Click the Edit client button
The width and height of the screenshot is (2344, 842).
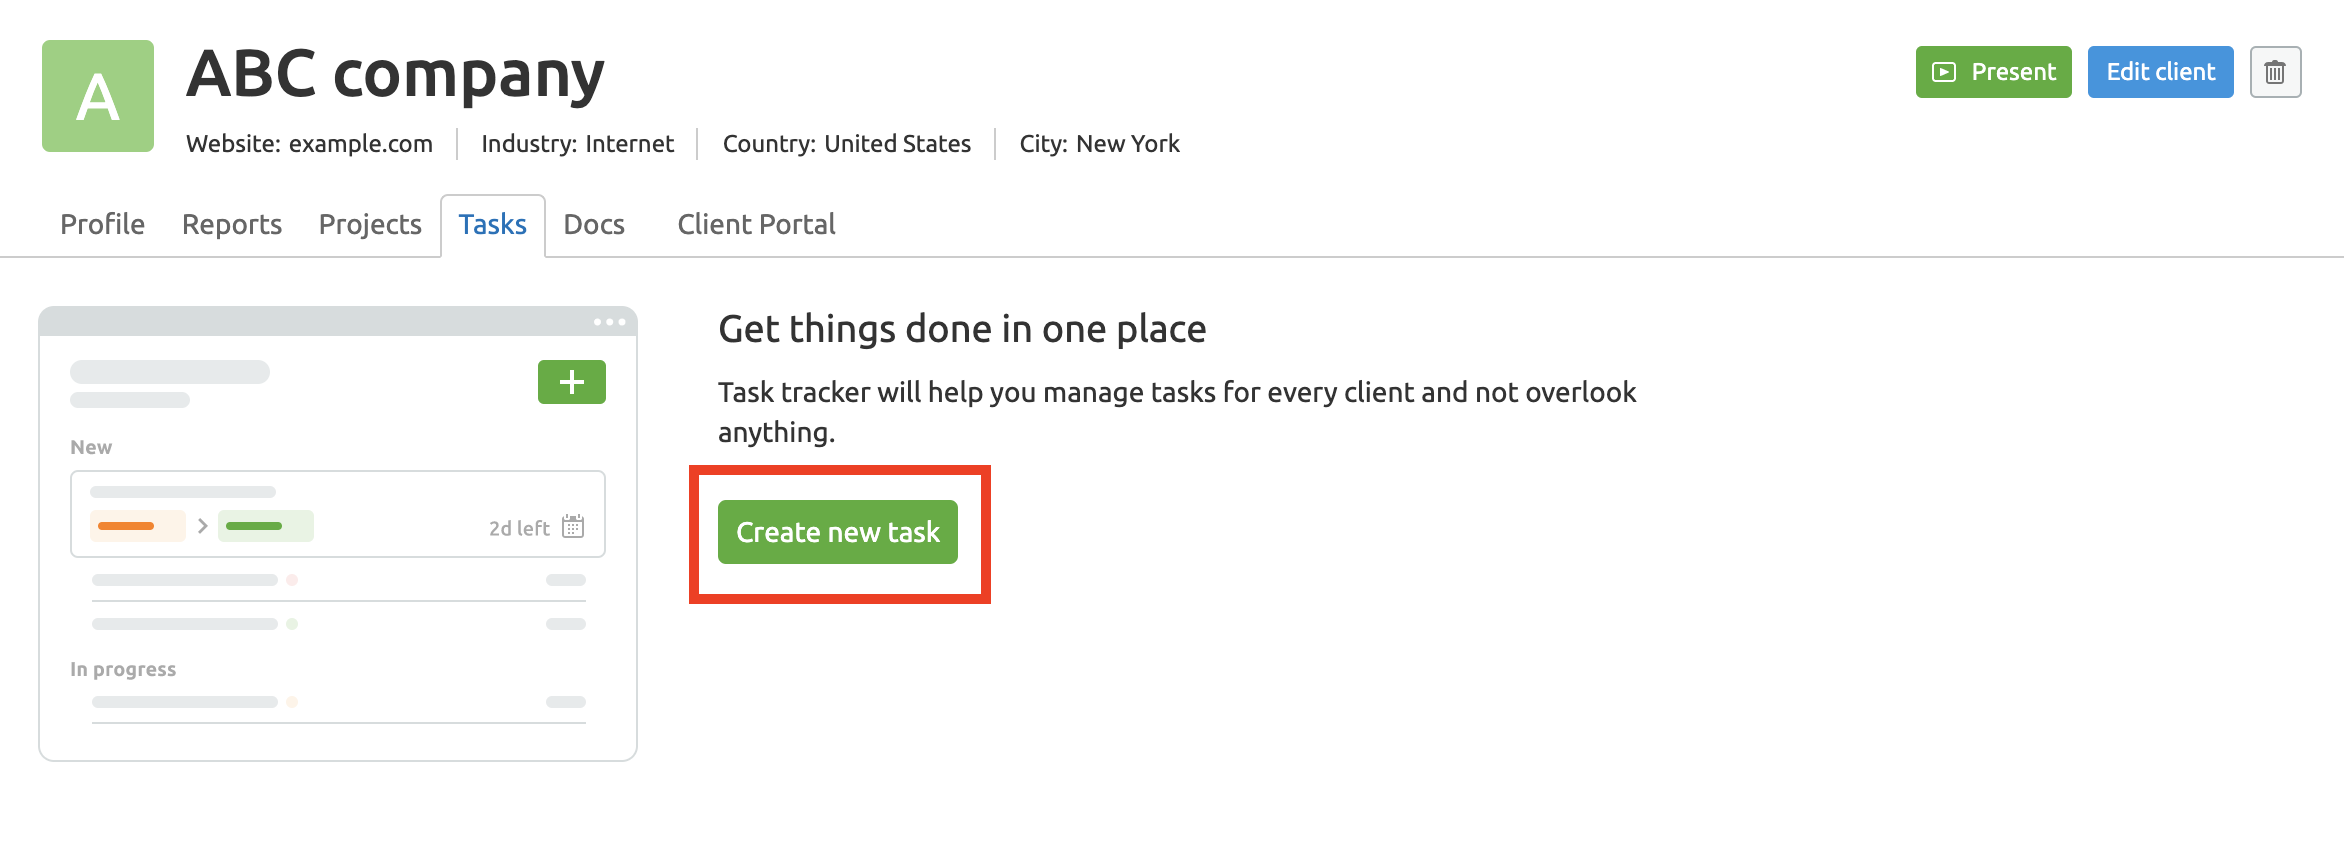pyautogui.click(x=2160, y=72)
